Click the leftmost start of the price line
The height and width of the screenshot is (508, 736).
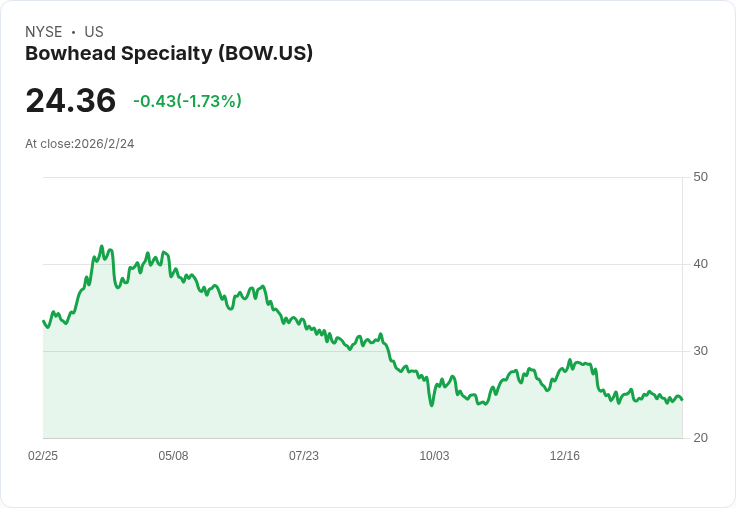click(x=43, y=321)
